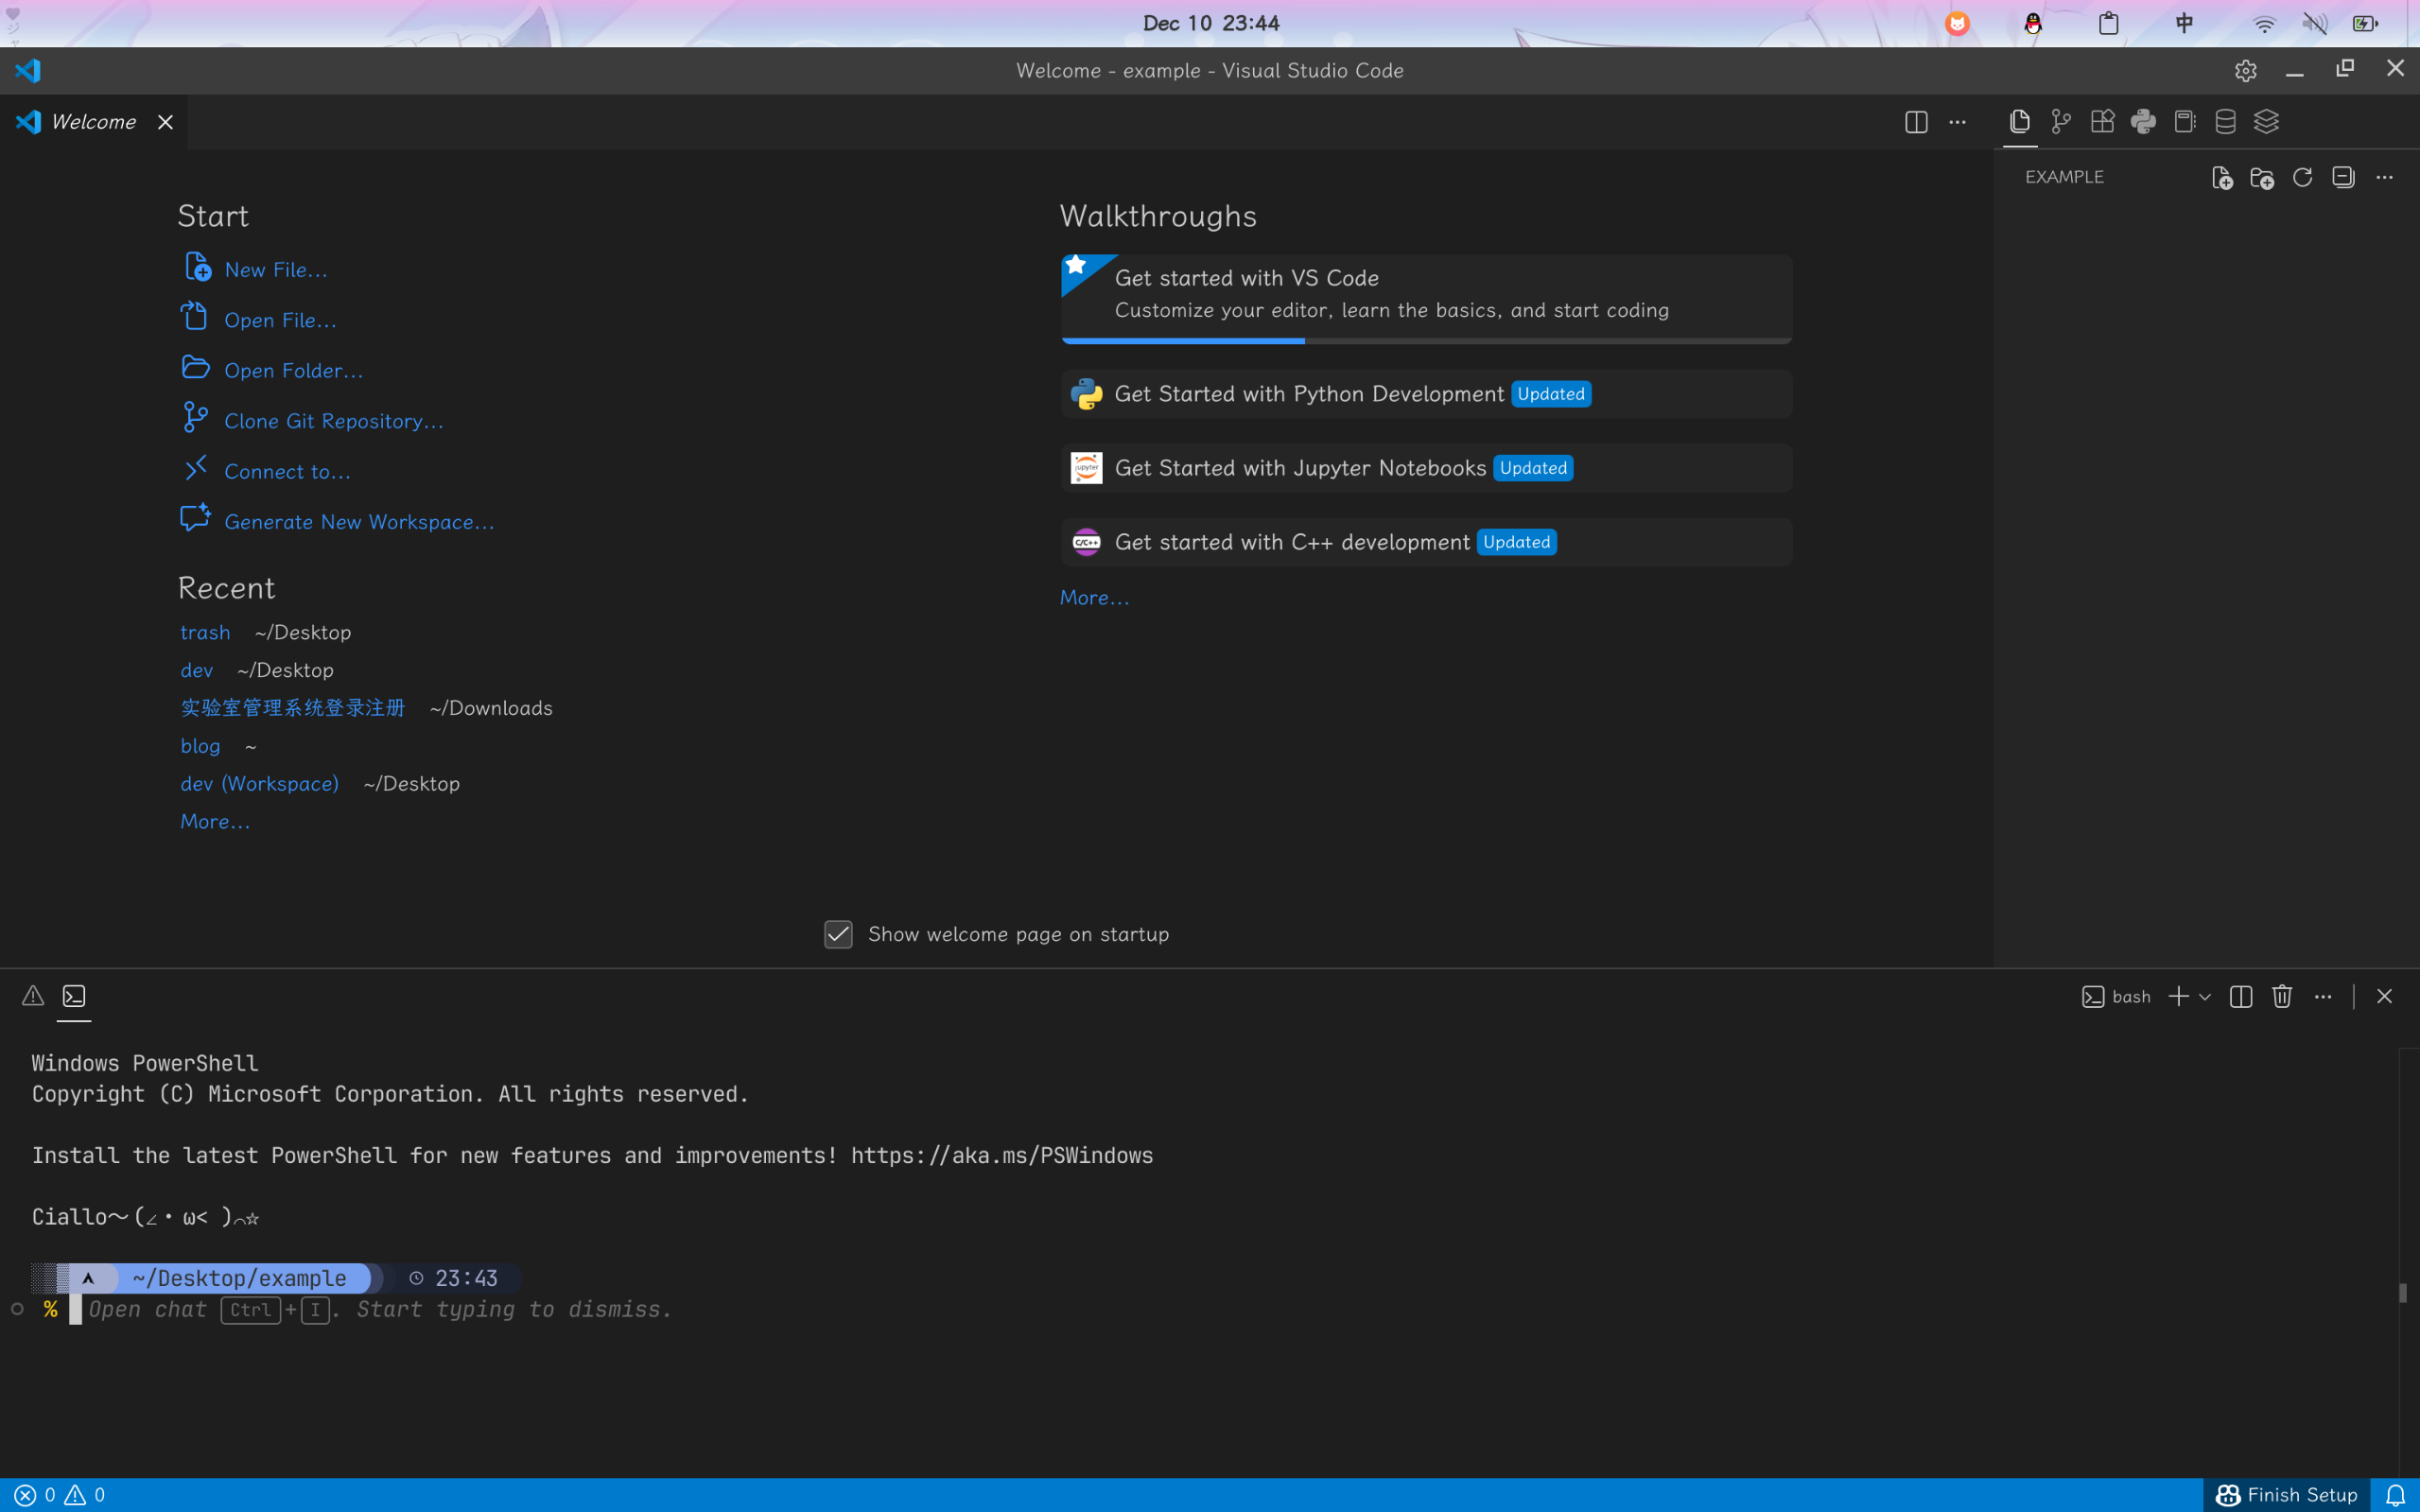This screenshot has width=2420, height=1512.
Task: Open the Python sidebar icon
Action: (x=2143, y=122)
